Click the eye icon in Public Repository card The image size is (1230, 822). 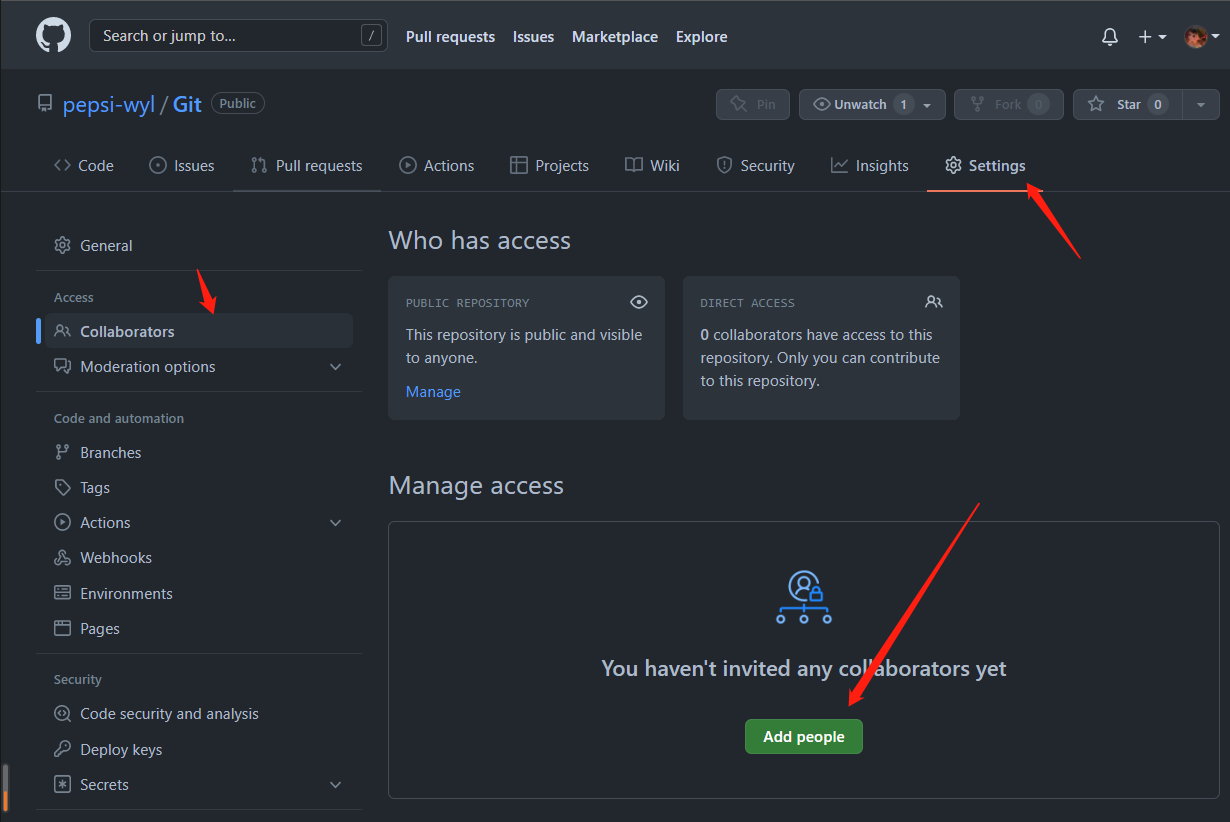(639, 302)
